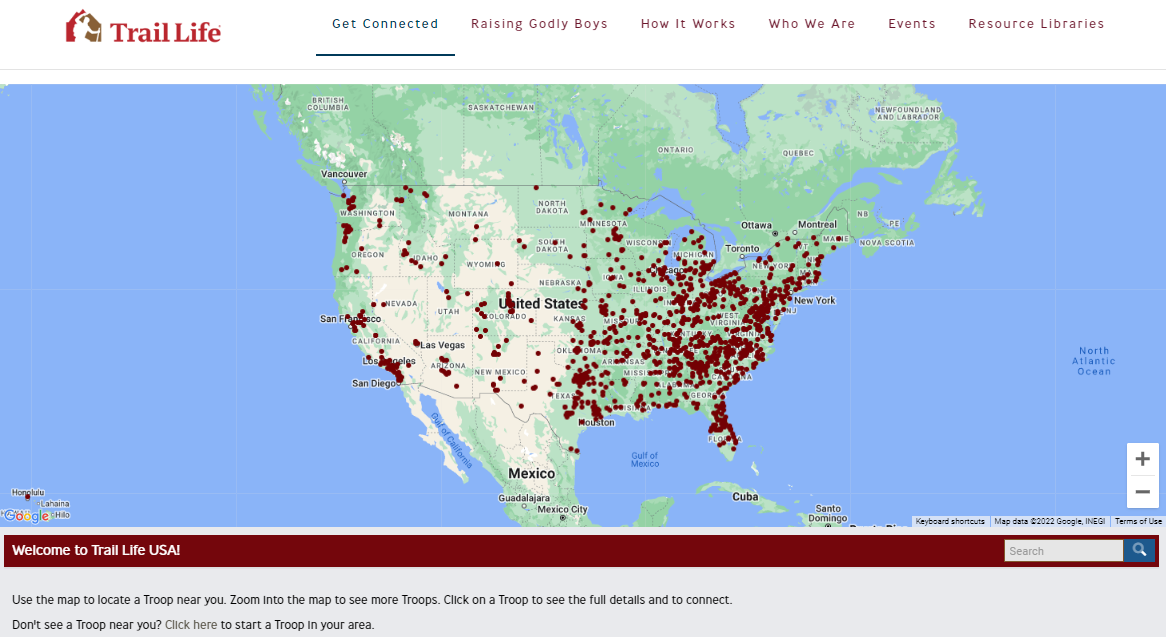Image resolution: width=1166 pixels, height=637 pixels.
Task: Open the Events menu
Action: pos(912,24)
